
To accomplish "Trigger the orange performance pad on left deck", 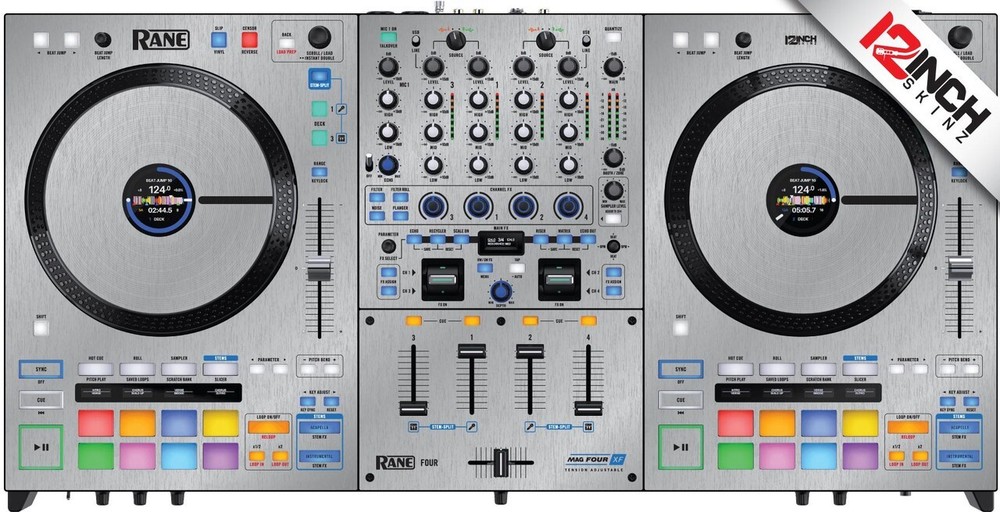I will coord(138,423).
